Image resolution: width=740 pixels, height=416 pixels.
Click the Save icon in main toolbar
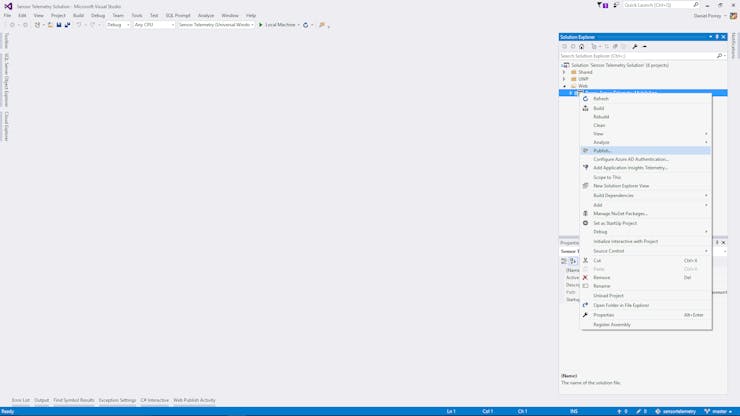(x=59, y=25)
